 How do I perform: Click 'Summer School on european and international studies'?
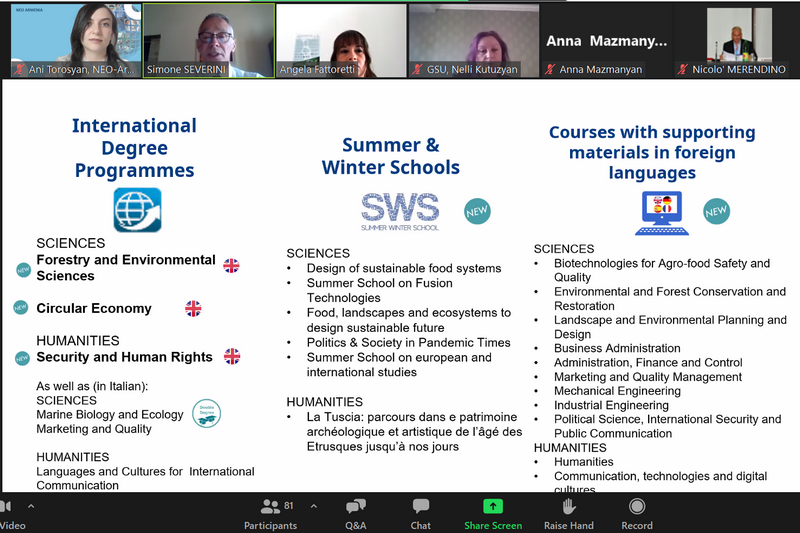pyautogui.click(x=399, y=365)
